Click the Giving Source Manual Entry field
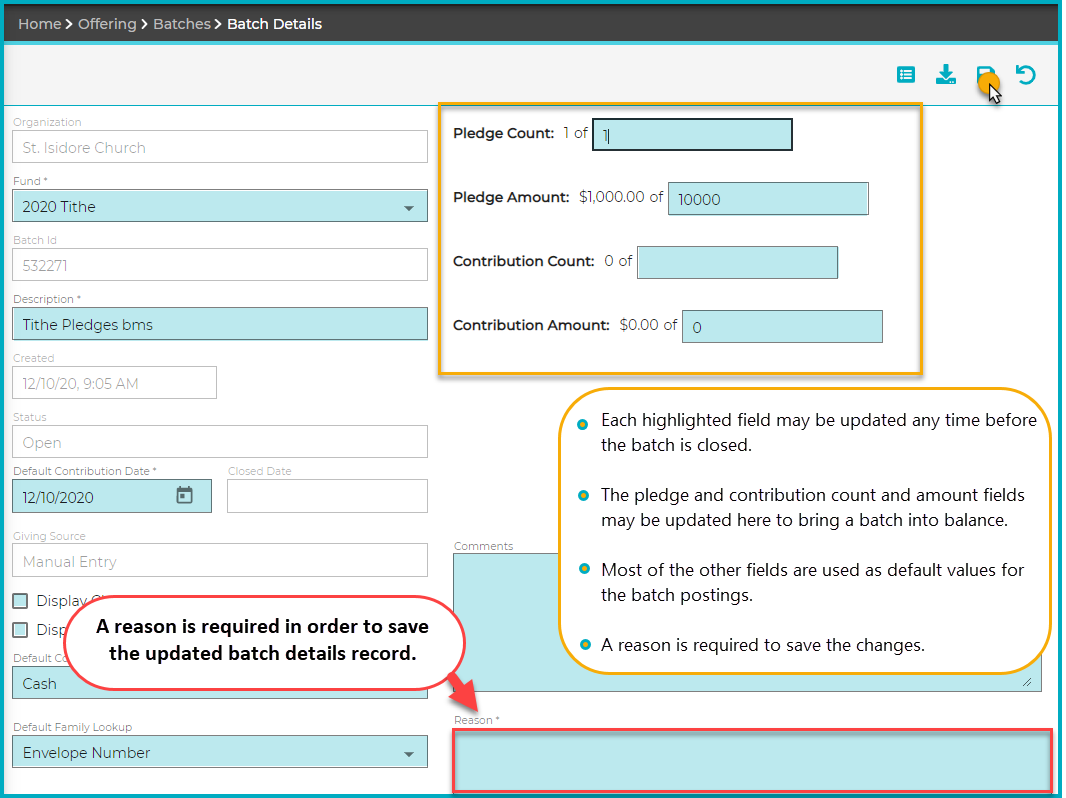The image size is (1066, 798). (220, 560)
